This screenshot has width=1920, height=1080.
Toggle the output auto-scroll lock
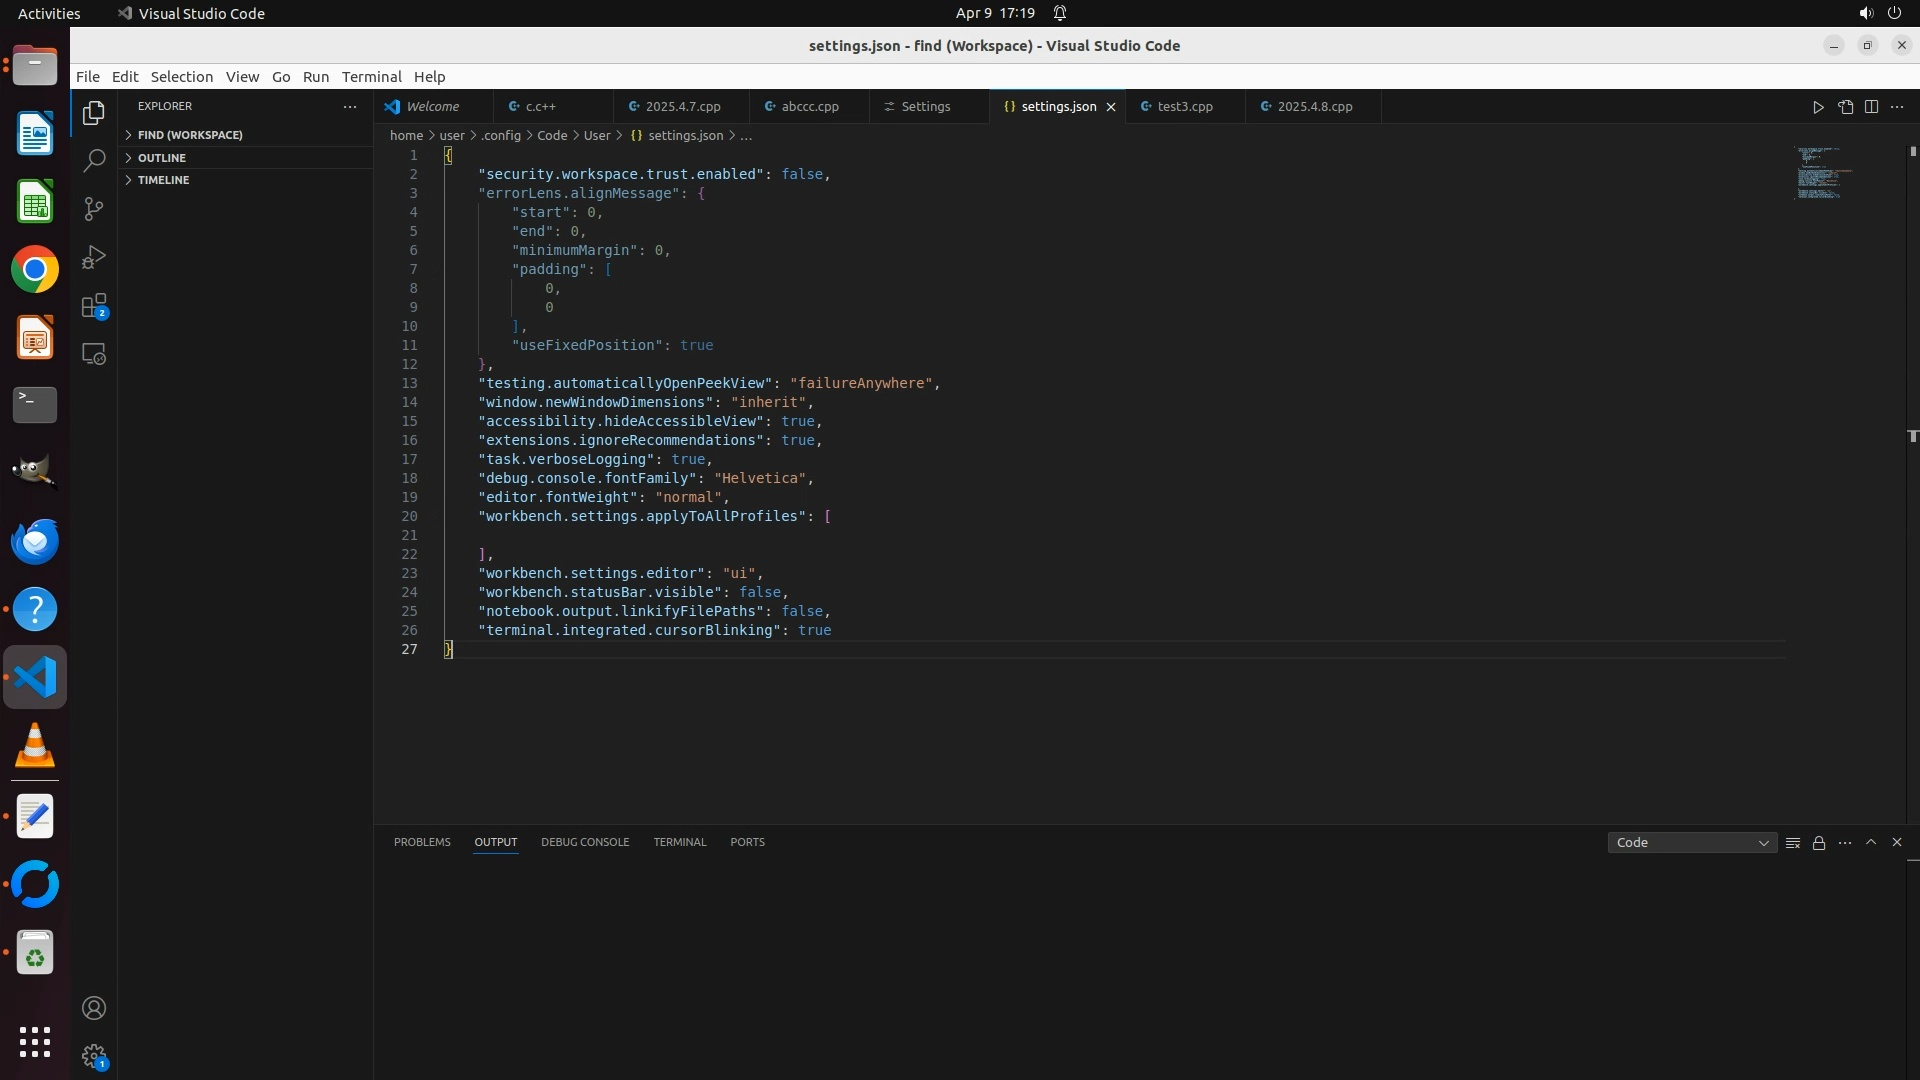coord(1819,843)
